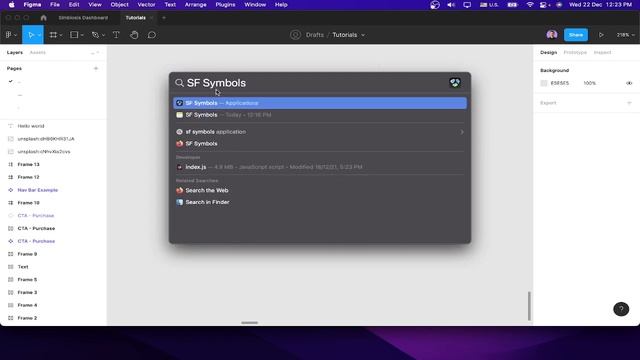The width and height of the screenshot is (640, 360).
Task: Go to Figma home icon
Action: coord(43,18)
